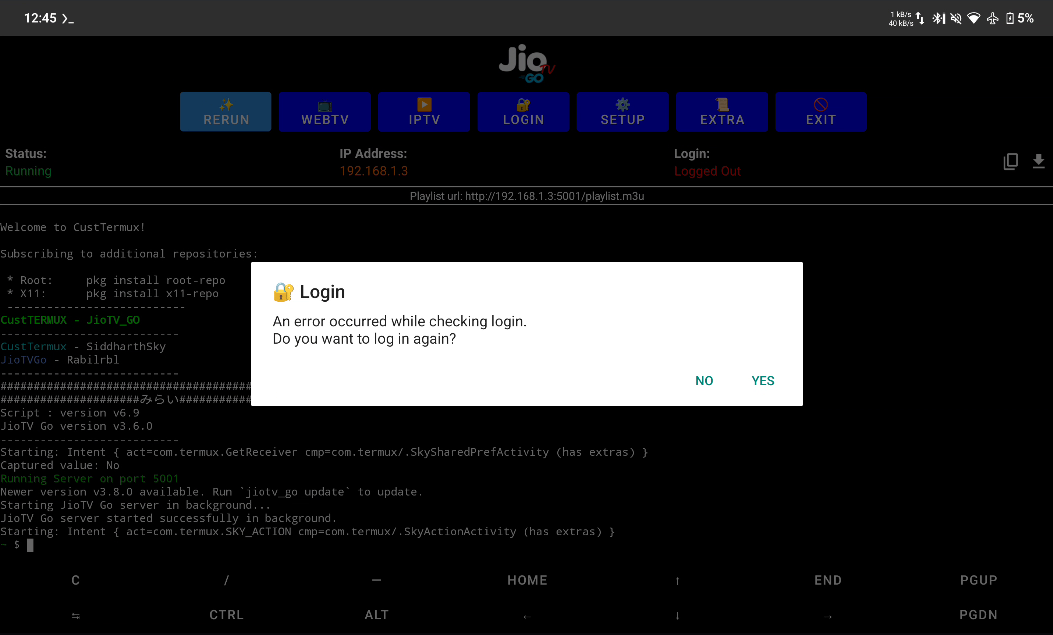
Task: Open the SETUP button
Action: click(x=623, y=112)
